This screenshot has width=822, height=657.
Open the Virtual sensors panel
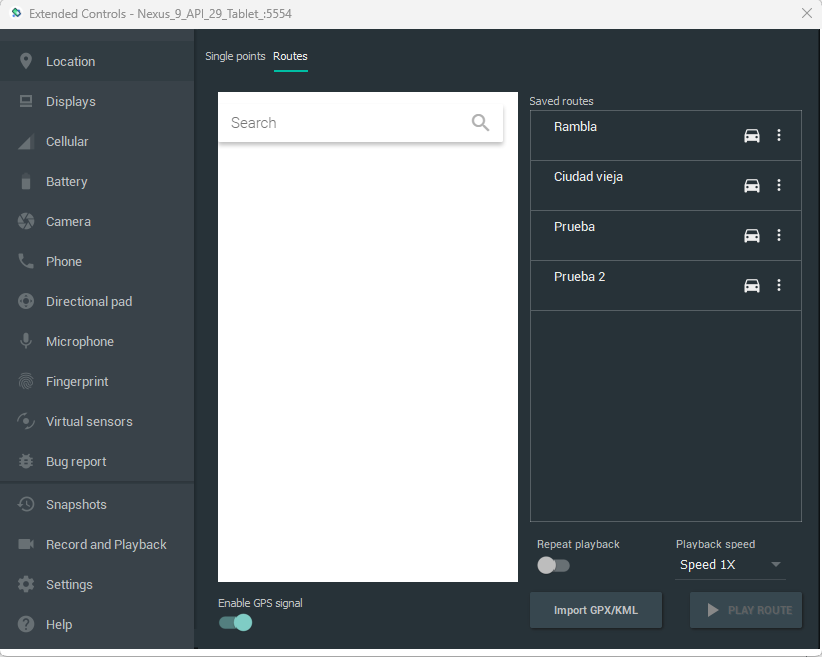[89, 422]
